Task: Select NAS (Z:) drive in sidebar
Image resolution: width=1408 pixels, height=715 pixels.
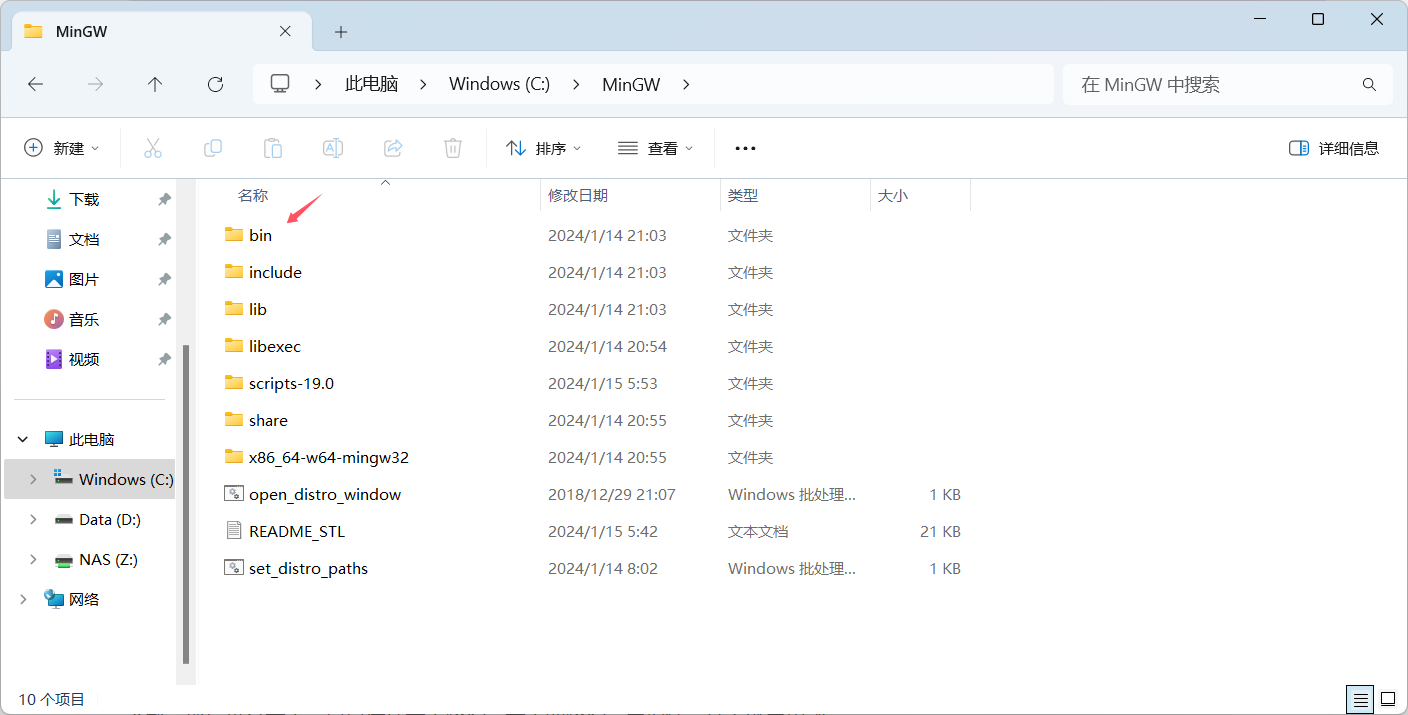Action: coord(108,559)
